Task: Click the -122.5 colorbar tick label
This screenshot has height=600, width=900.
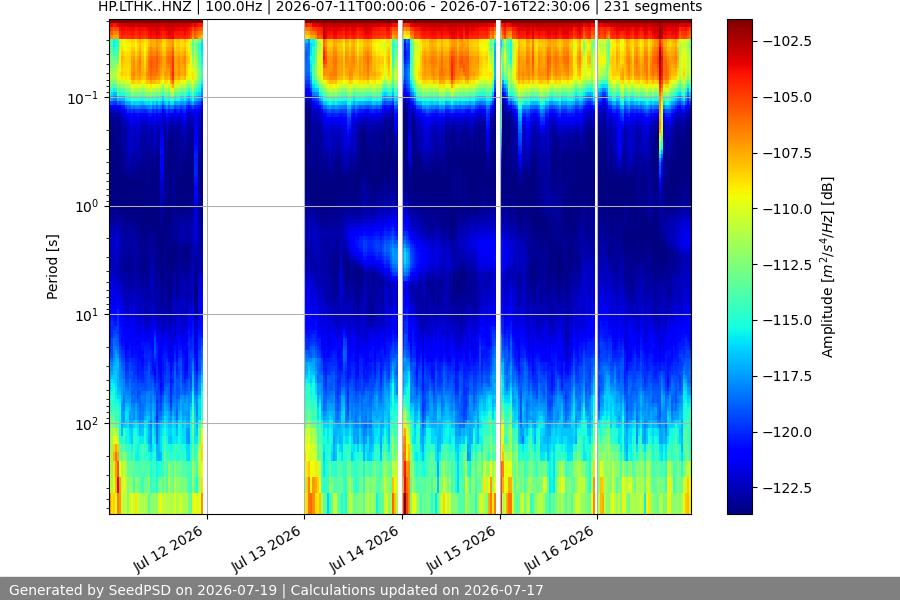Action: tap(788, 488)
